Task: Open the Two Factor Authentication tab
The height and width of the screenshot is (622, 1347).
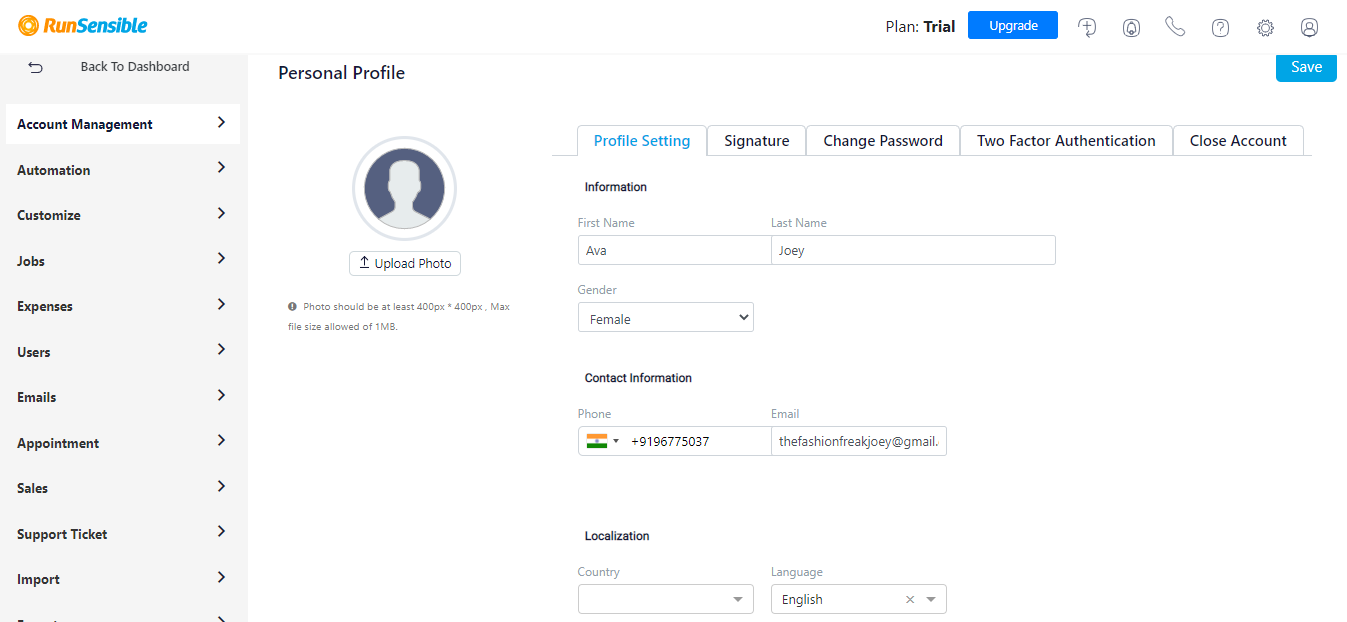Action: pyautogui.click(x=1066, y=141)
